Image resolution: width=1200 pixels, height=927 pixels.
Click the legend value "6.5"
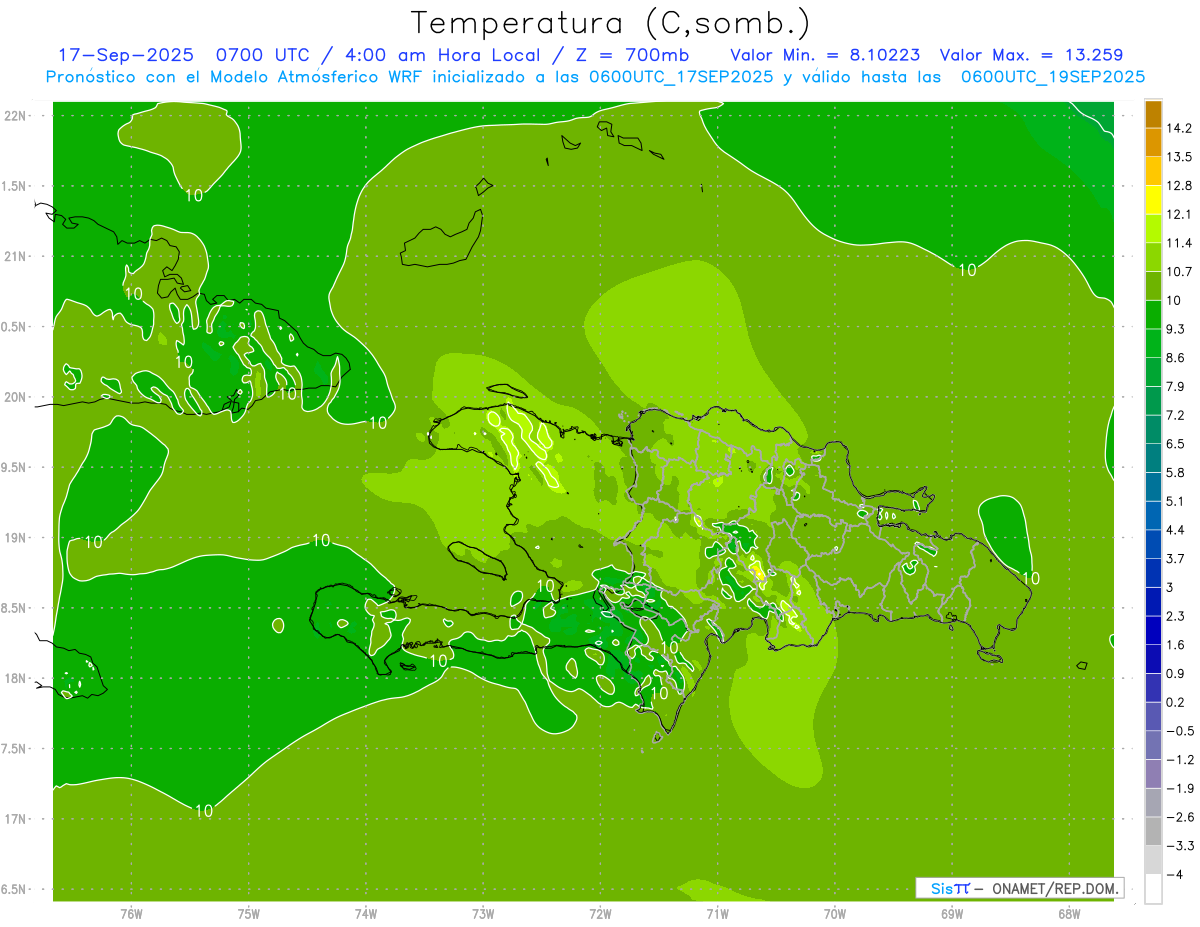1176,444
